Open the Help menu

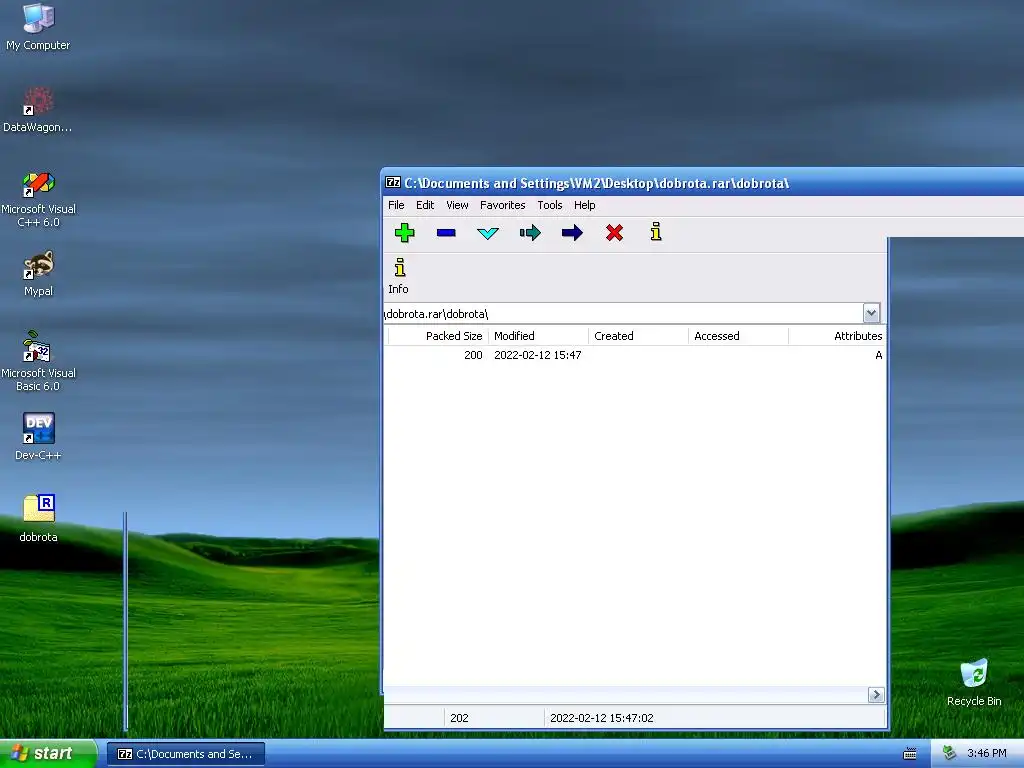(x=584, y=205)
